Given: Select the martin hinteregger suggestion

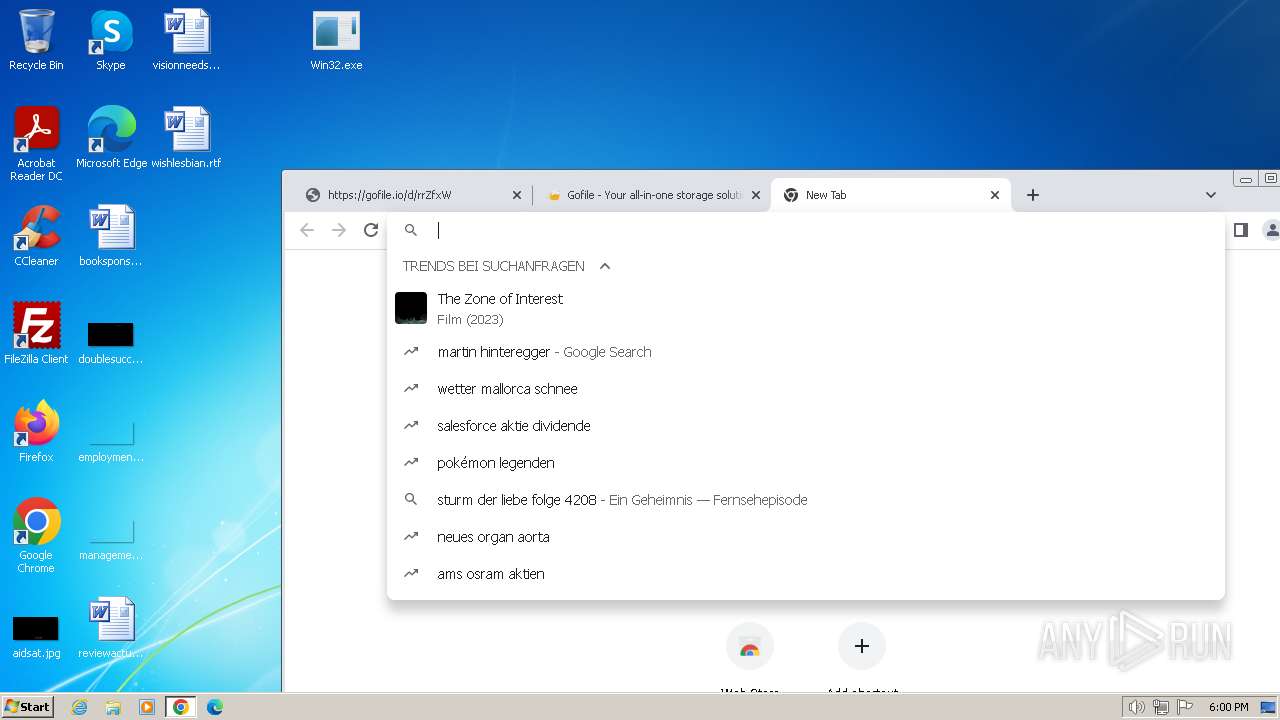Looking at the screenshot, I should click(x=805, y=352).
